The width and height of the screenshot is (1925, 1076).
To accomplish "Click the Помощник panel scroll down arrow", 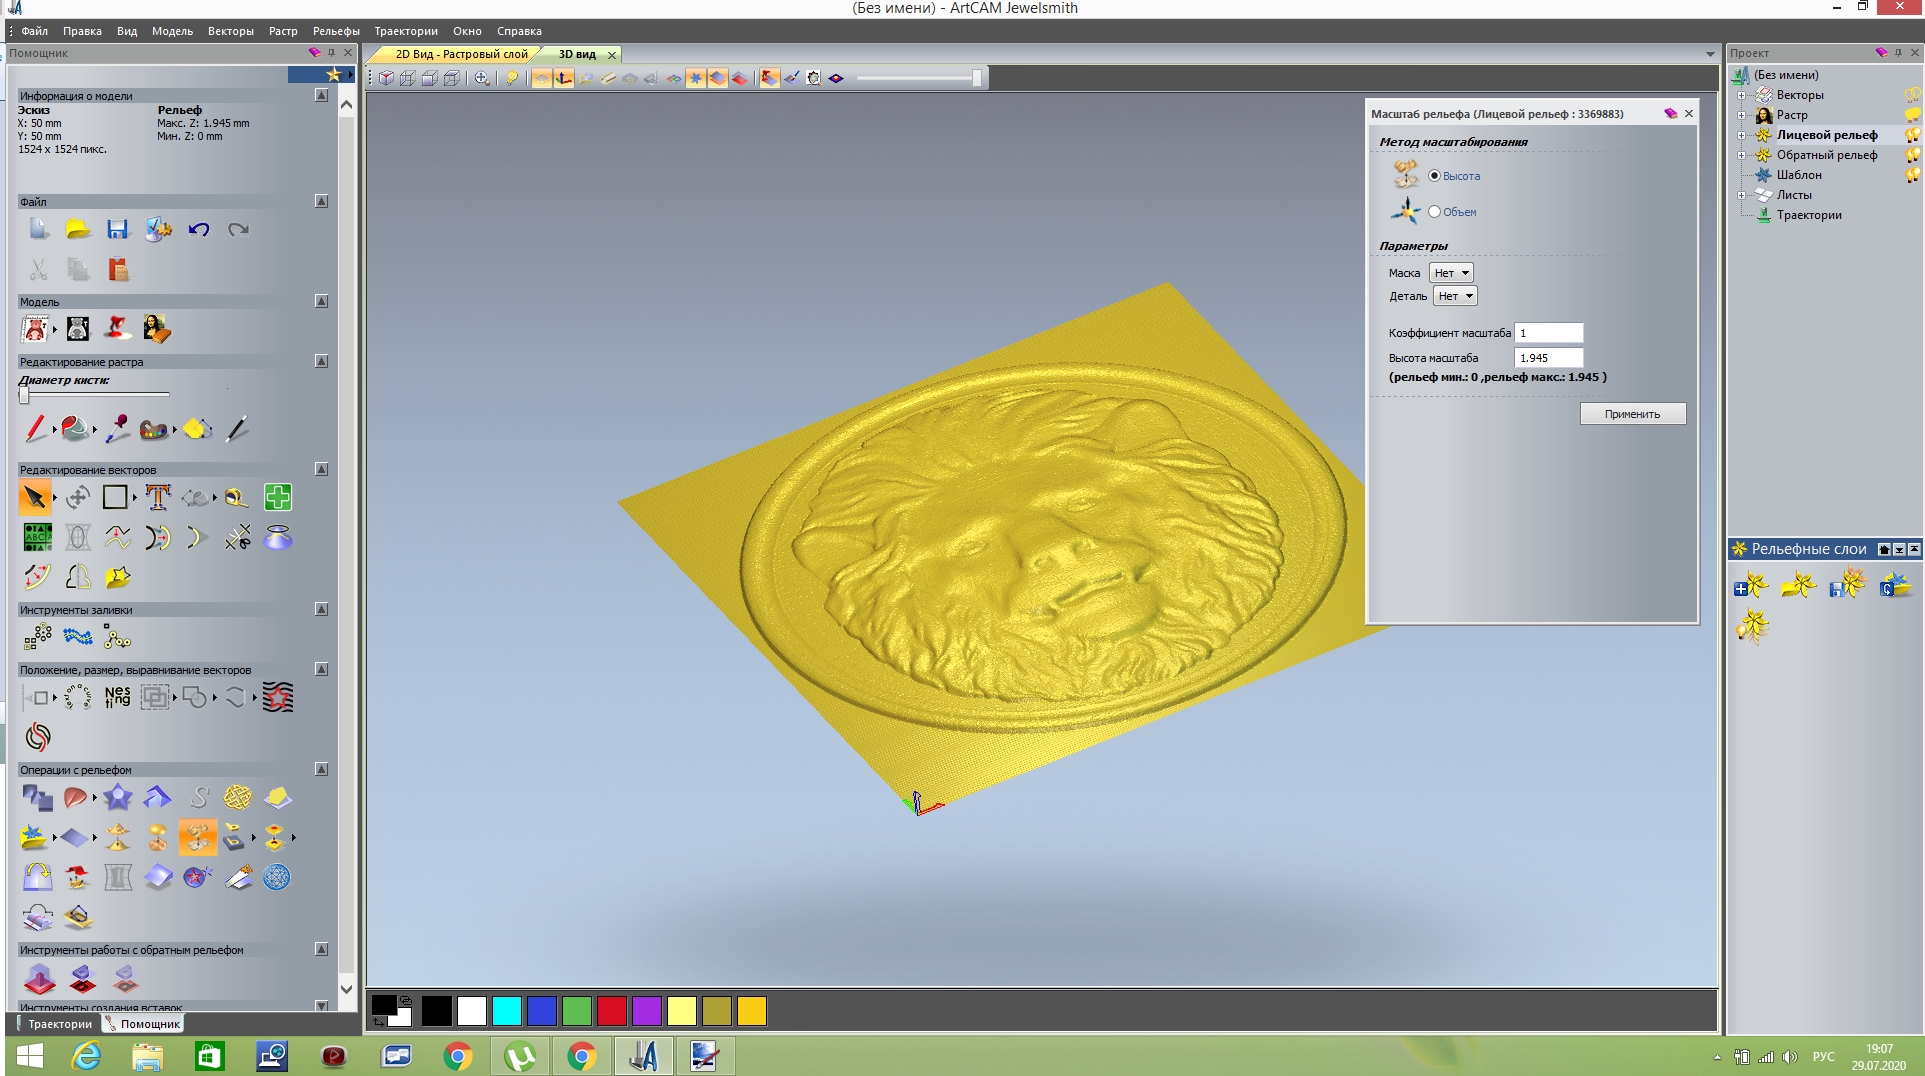I will point(347,989).
